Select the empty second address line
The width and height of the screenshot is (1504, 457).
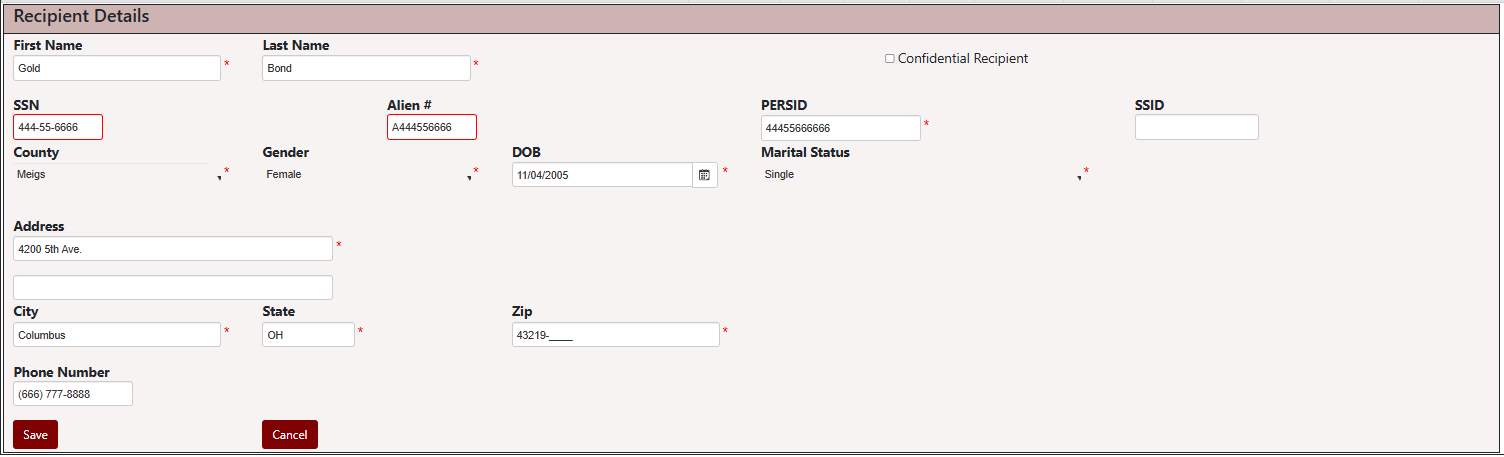coord(173,288)
